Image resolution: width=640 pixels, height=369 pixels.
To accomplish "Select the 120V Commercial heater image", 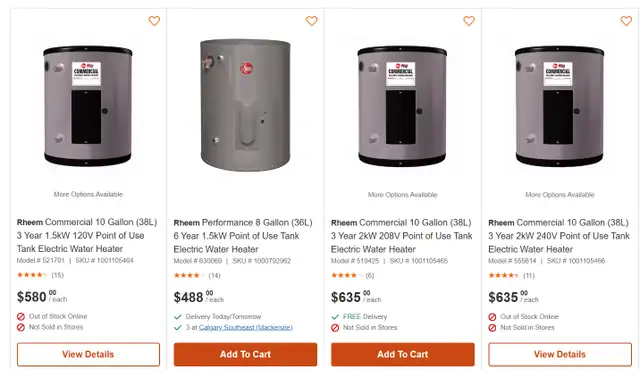I will click(x=88, y=106).
